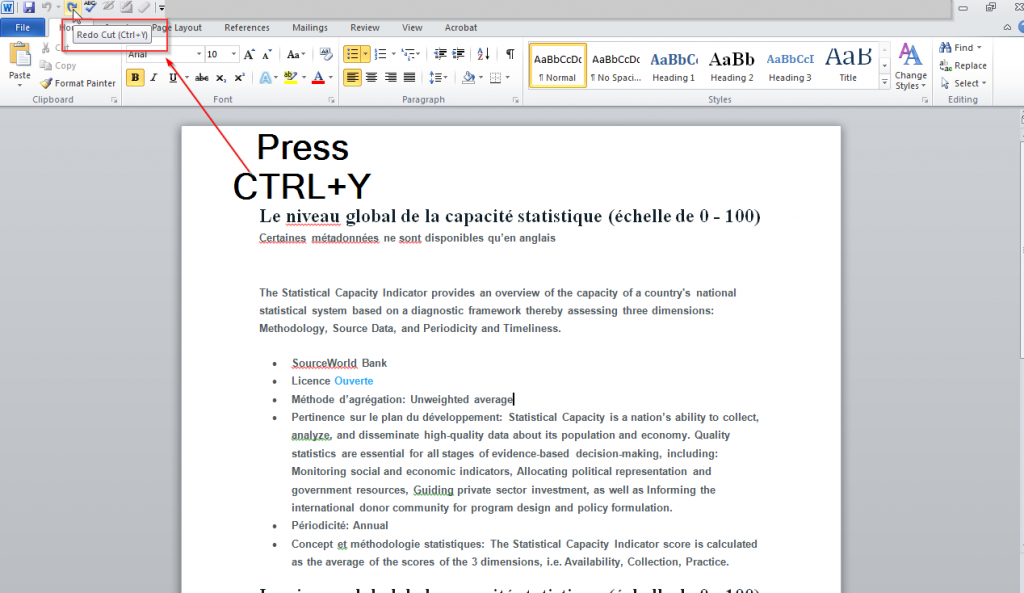The width and height of the screenshot is (1024, 593).
Task: Click the Borders icon
Action: pyautogui.click(x=496, y=78)
